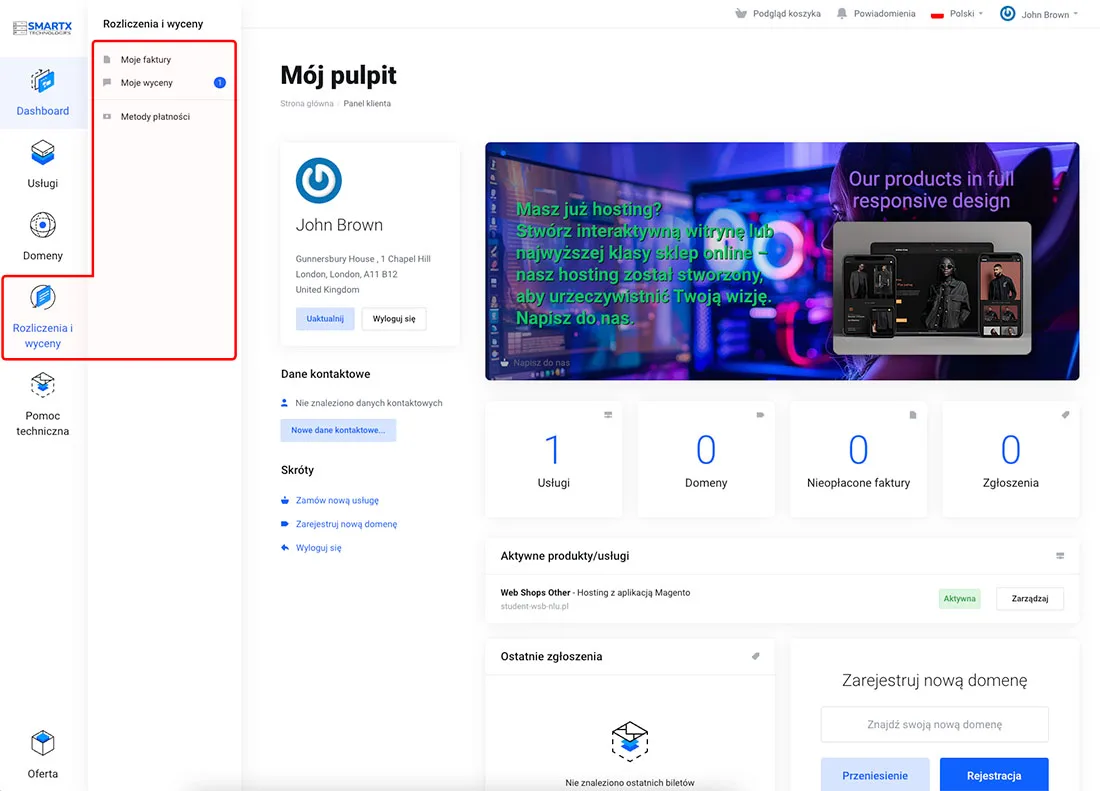Click the Metody płatności card icon
This screenshot has height=791, width=1100.
pos(107,116)
